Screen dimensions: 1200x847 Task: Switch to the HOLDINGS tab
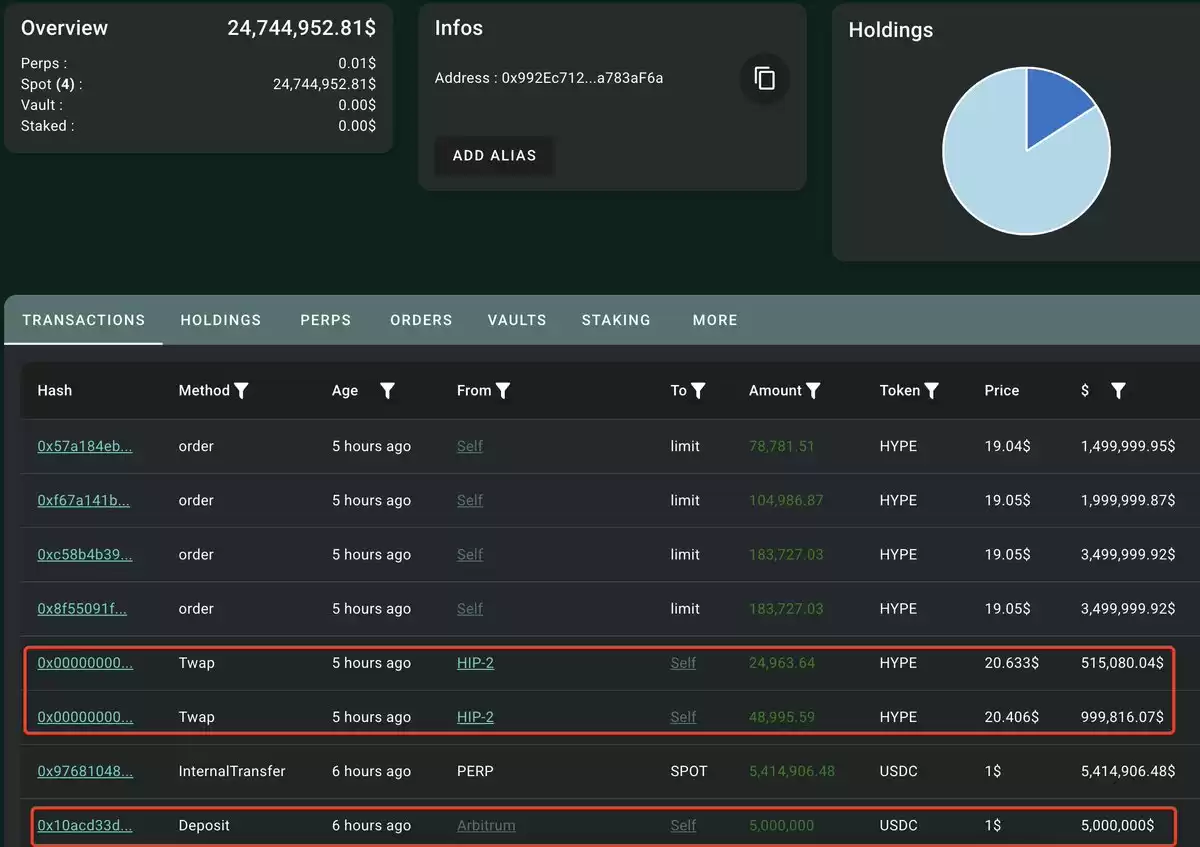pos(221,320)
